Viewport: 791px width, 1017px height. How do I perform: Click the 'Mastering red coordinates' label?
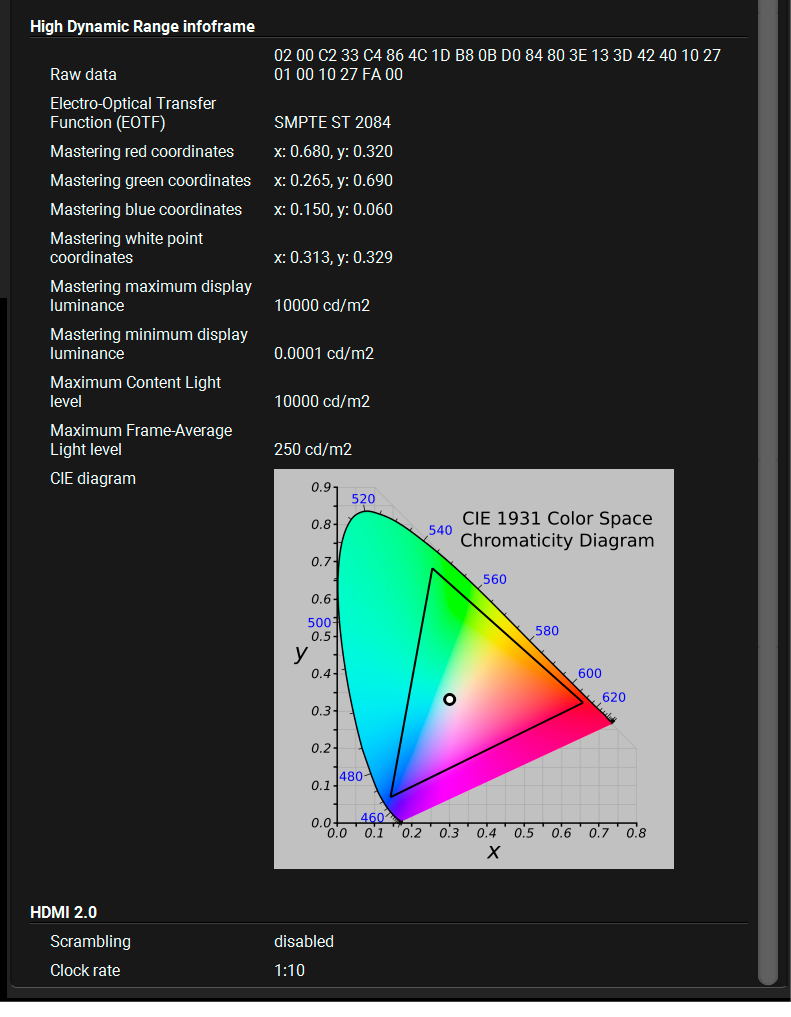click(x=142, y=152)
